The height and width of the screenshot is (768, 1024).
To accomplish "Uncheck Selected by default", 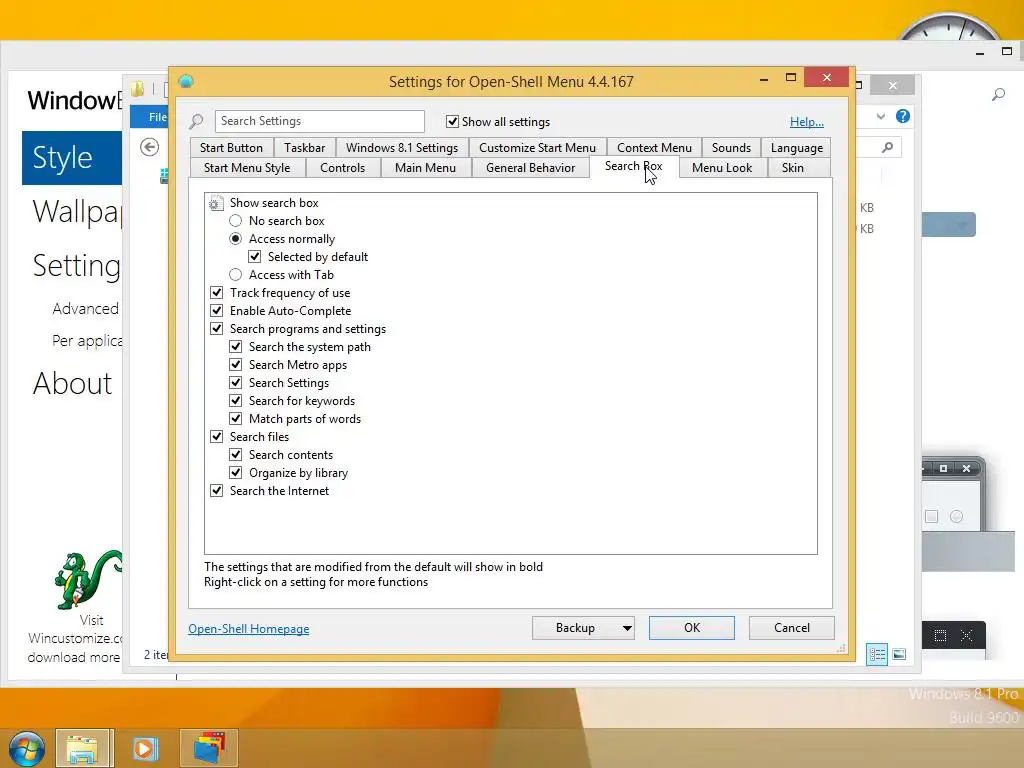I will coord(255,257).
